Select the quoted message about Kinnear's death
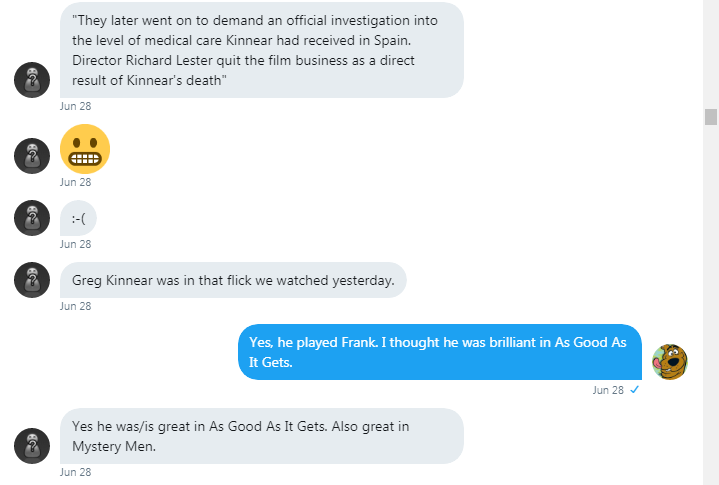Image resolution: width=719 pixels, height=485 pixels. pyautogui.click(x=262, y=50)
